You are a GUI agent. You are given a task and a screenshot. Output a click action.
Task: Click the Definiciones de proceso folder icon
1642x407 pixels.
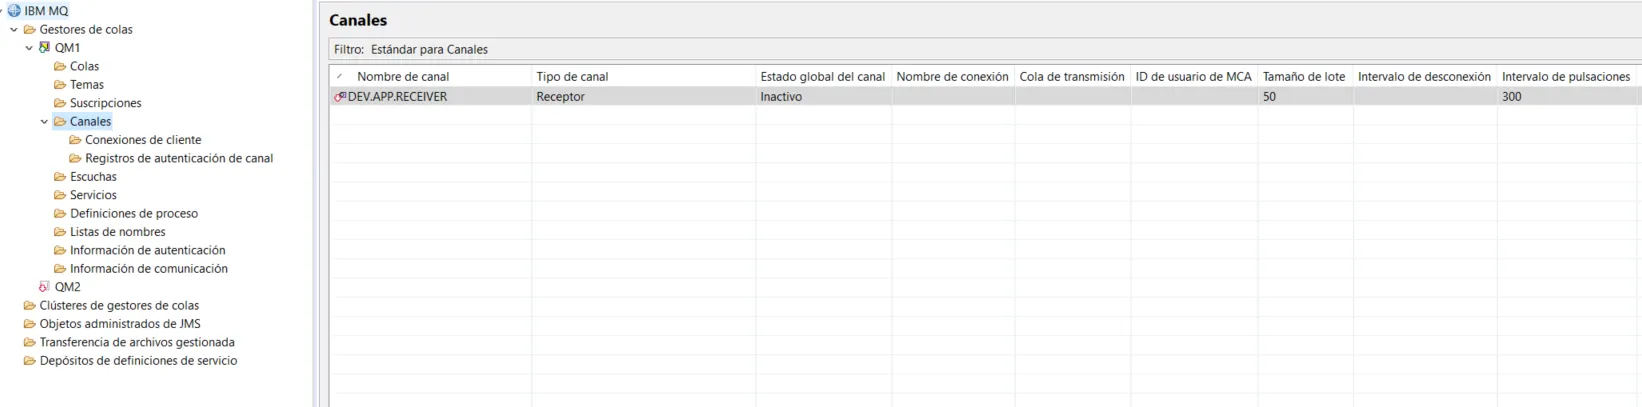point(60,214)
